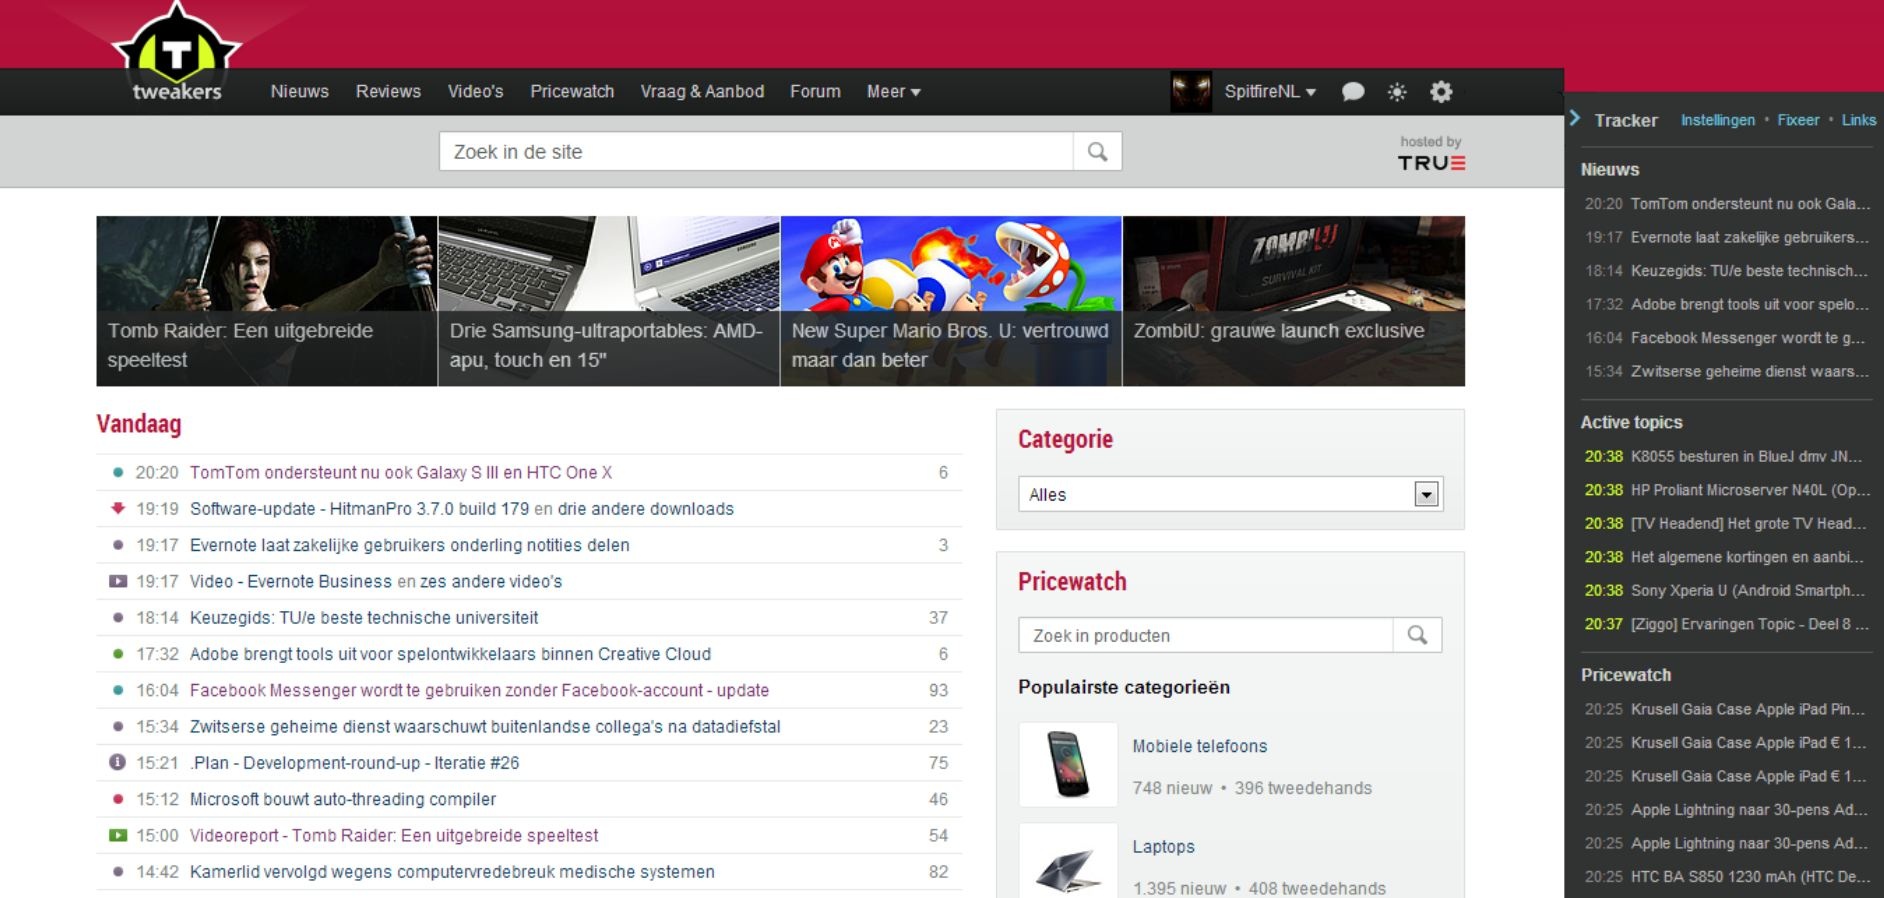
Task: Open the Categorie Alles combo box
Action: 1230,494
